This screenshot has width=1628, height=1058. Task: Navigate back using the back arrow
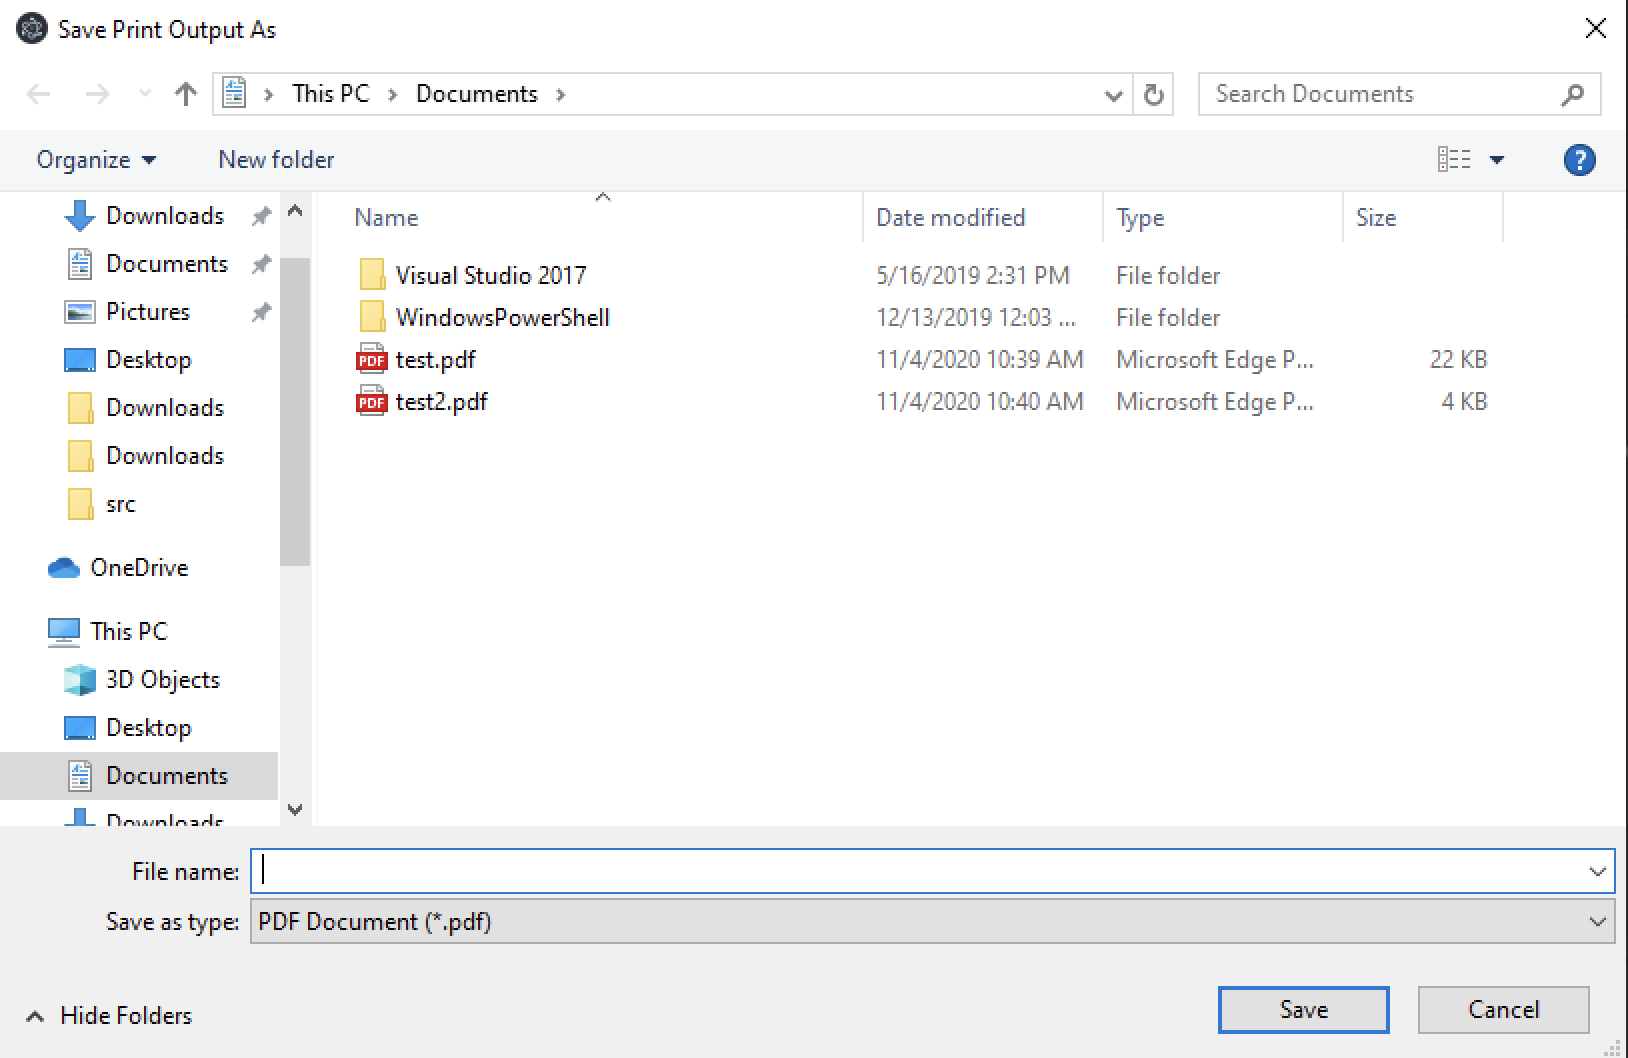(38, 93)
